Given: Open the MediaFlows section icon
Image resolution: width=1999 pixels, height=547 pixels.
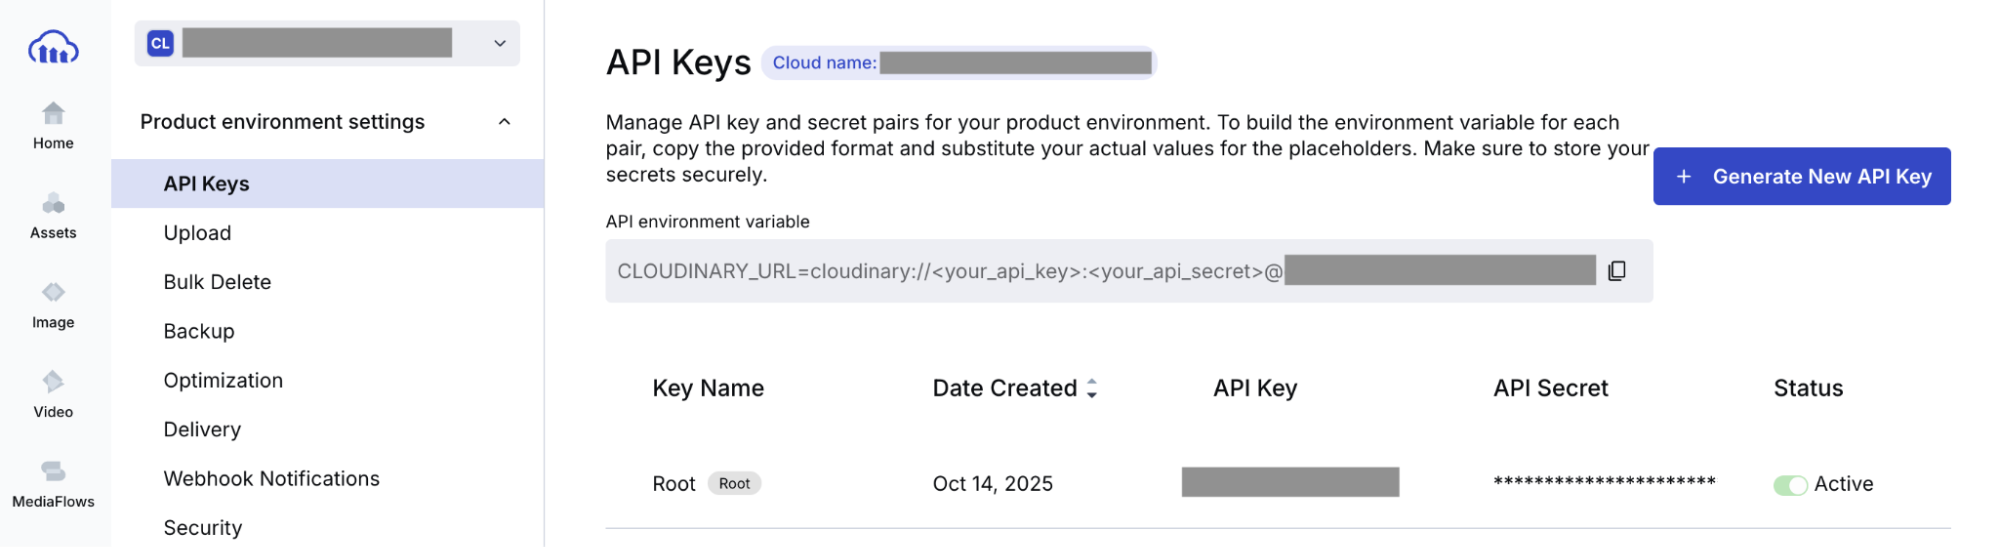Looking at the screenshot, I should click(x=53, y=470).
